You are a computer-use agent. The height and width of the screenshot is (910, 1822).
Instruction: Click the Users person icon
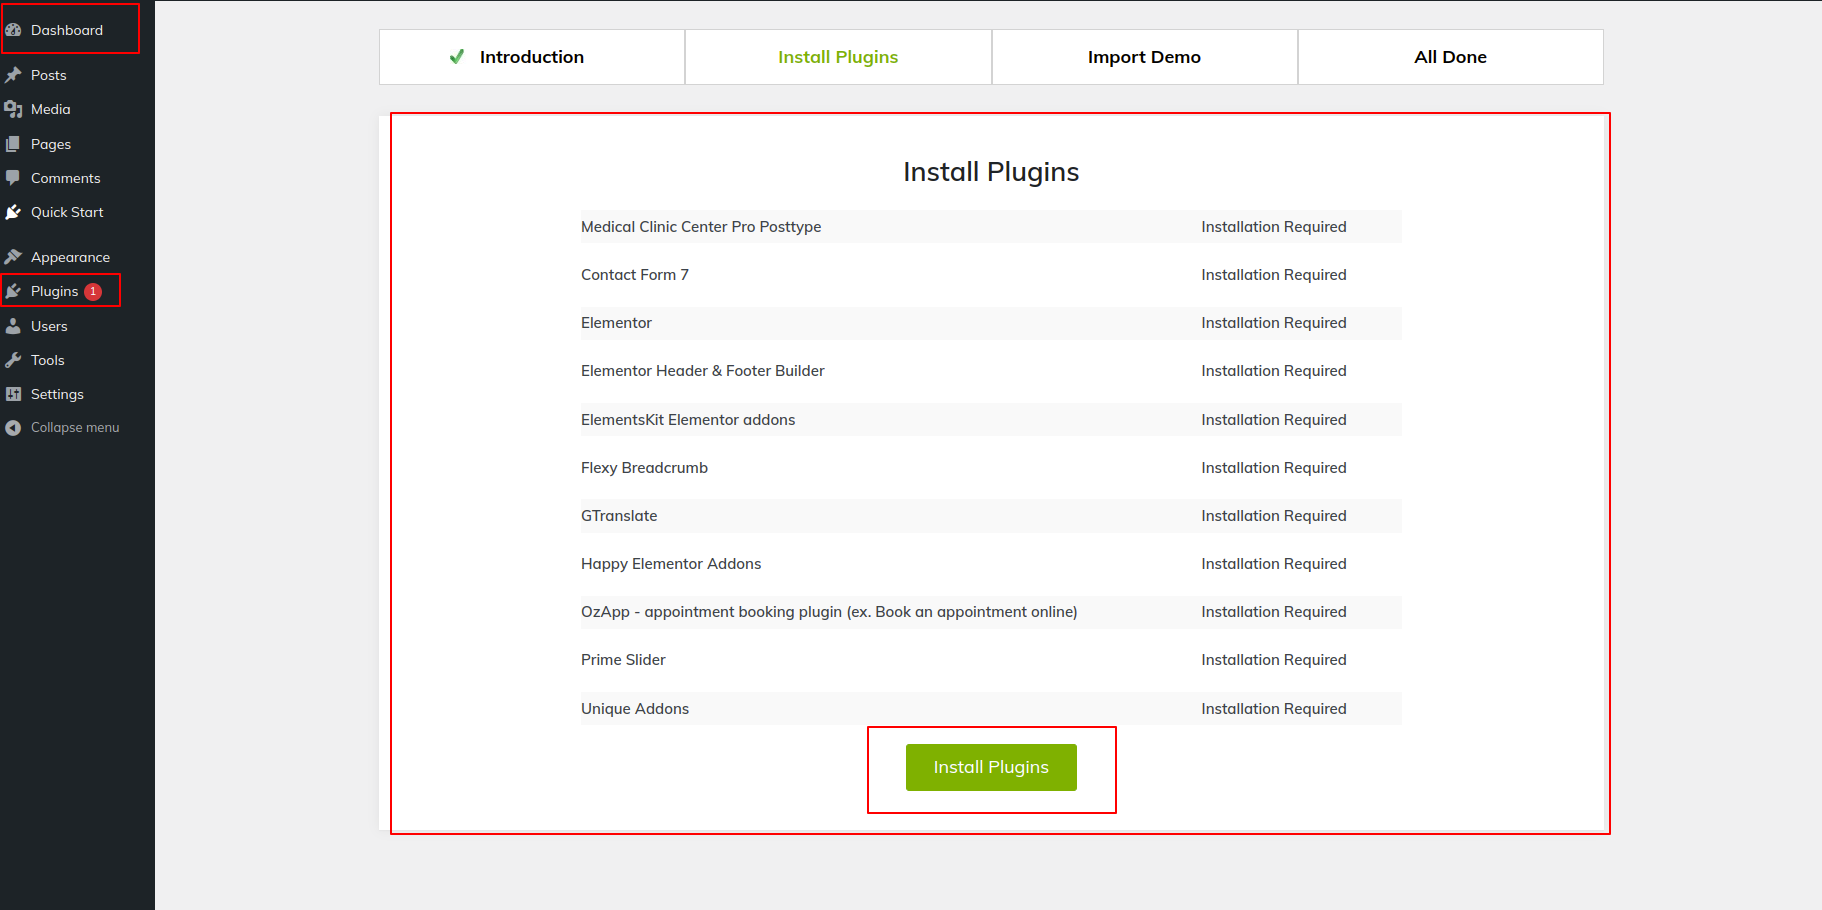click(x=13, y=326)
